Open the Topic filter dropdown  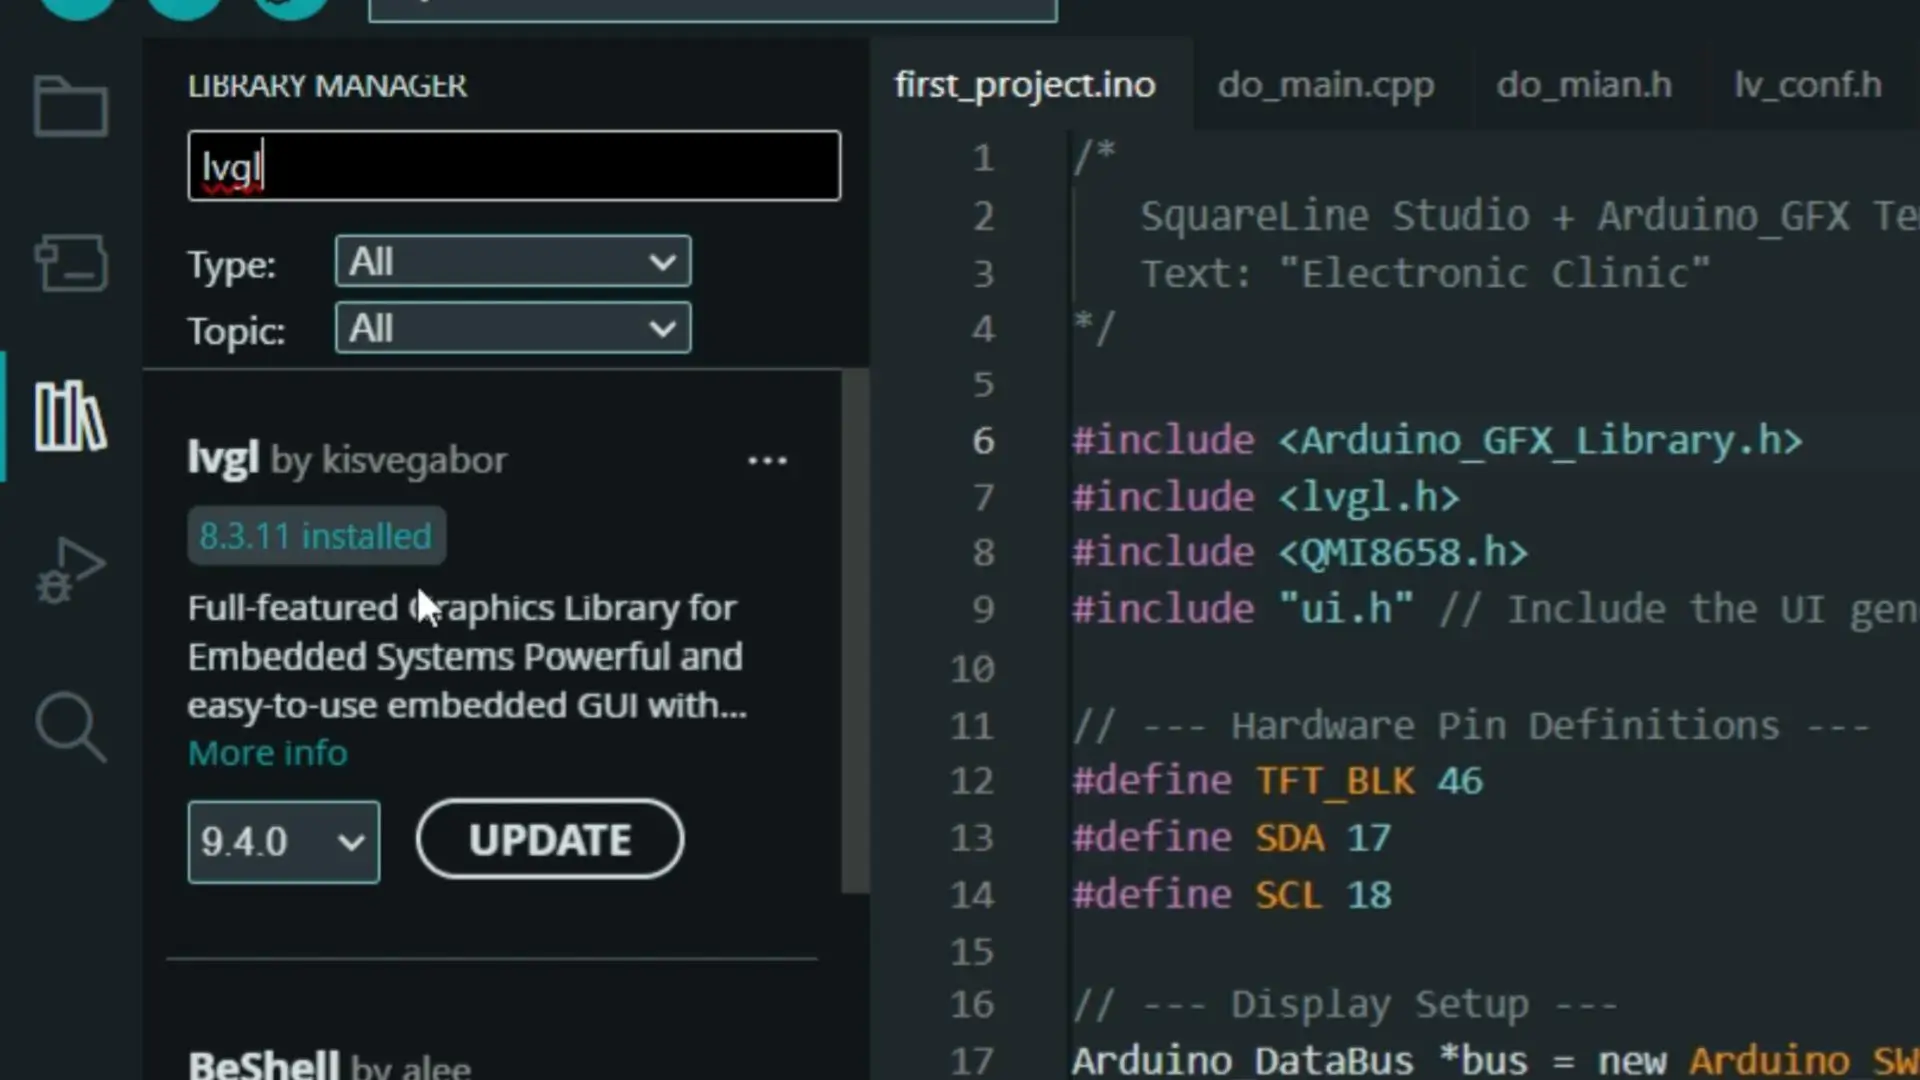coord(512,328)
